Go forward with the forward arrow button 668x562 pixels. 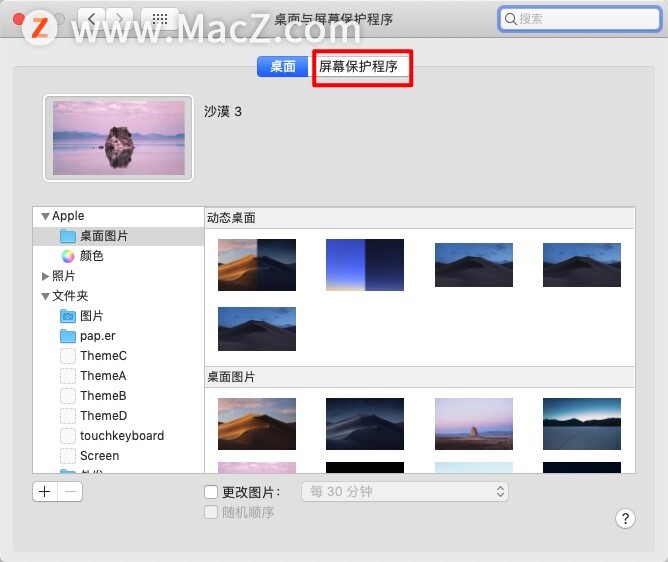120,19
